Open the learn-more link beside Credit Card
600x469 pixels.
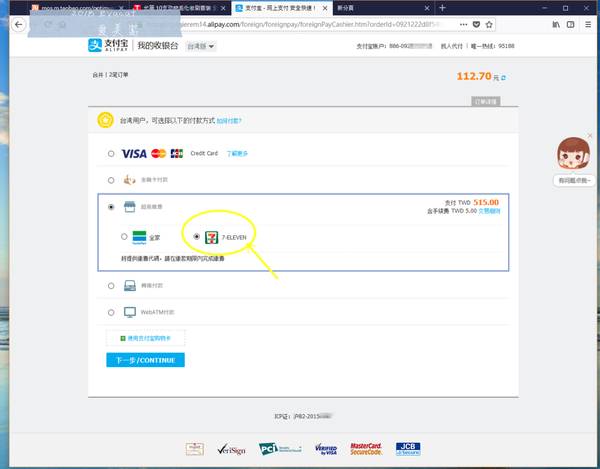click(x=237, y=154)
